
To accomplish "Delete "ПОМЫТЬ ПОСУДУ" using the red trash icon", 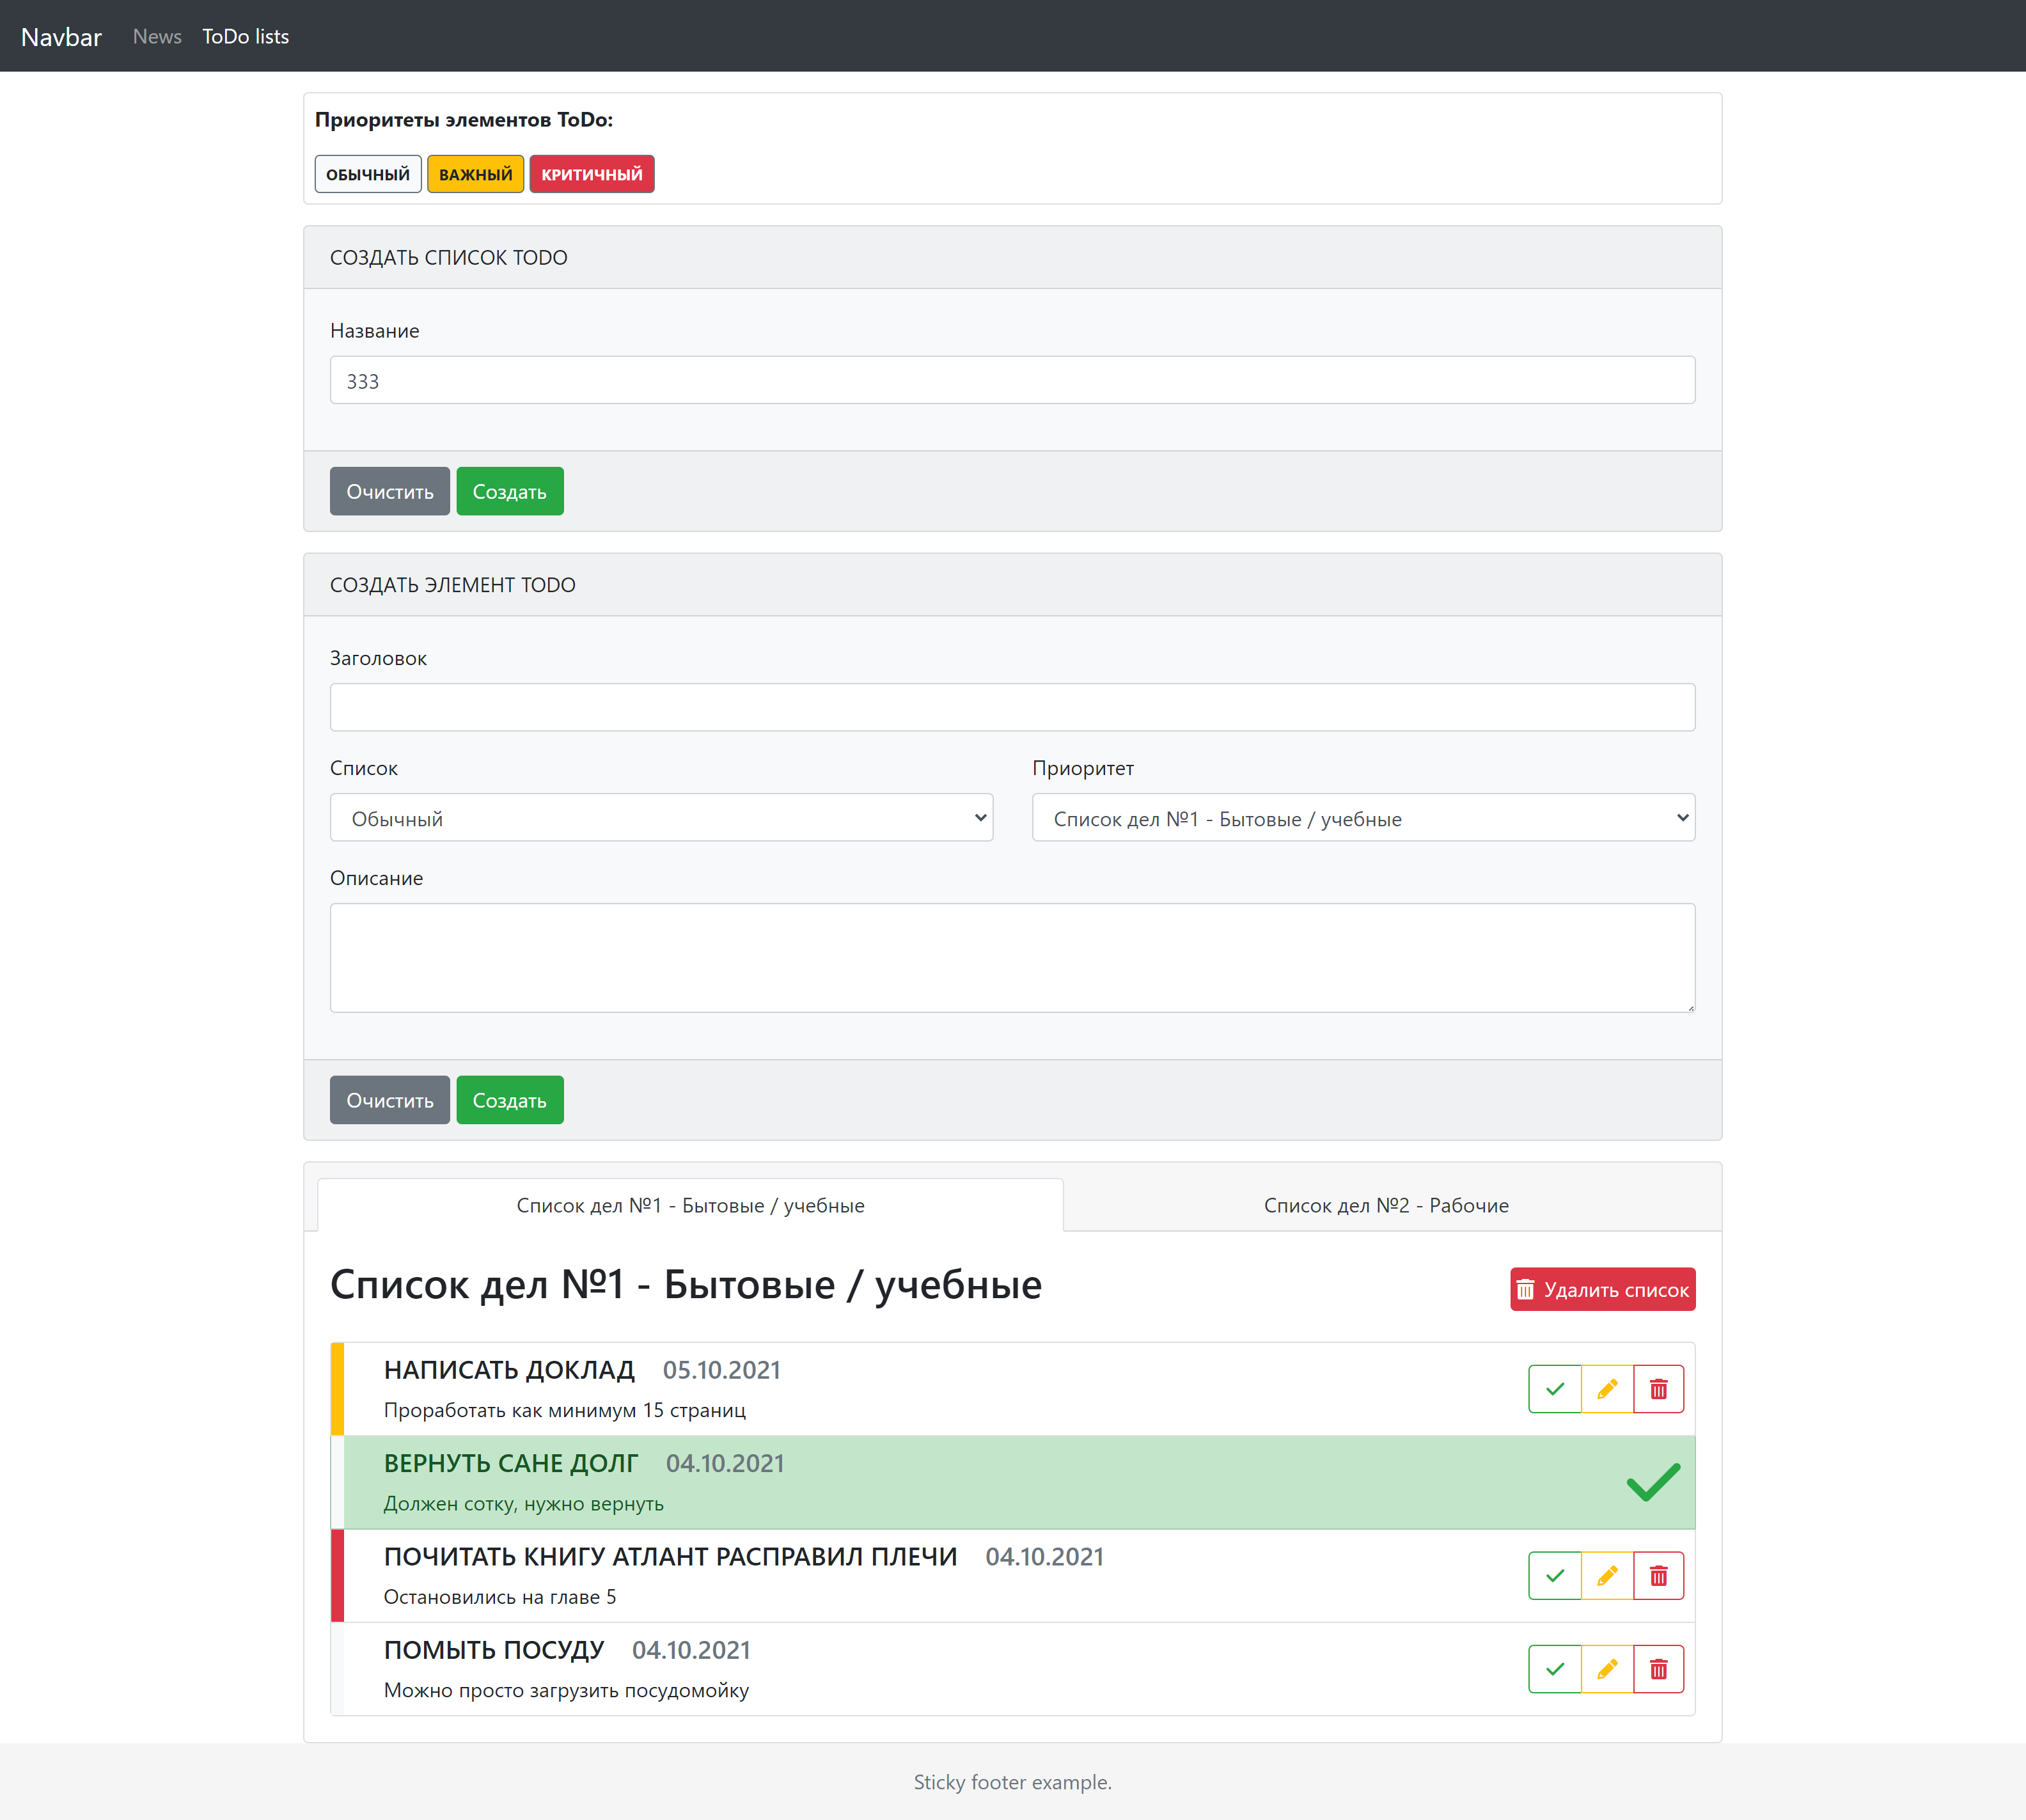I will click(1658, 1668).
